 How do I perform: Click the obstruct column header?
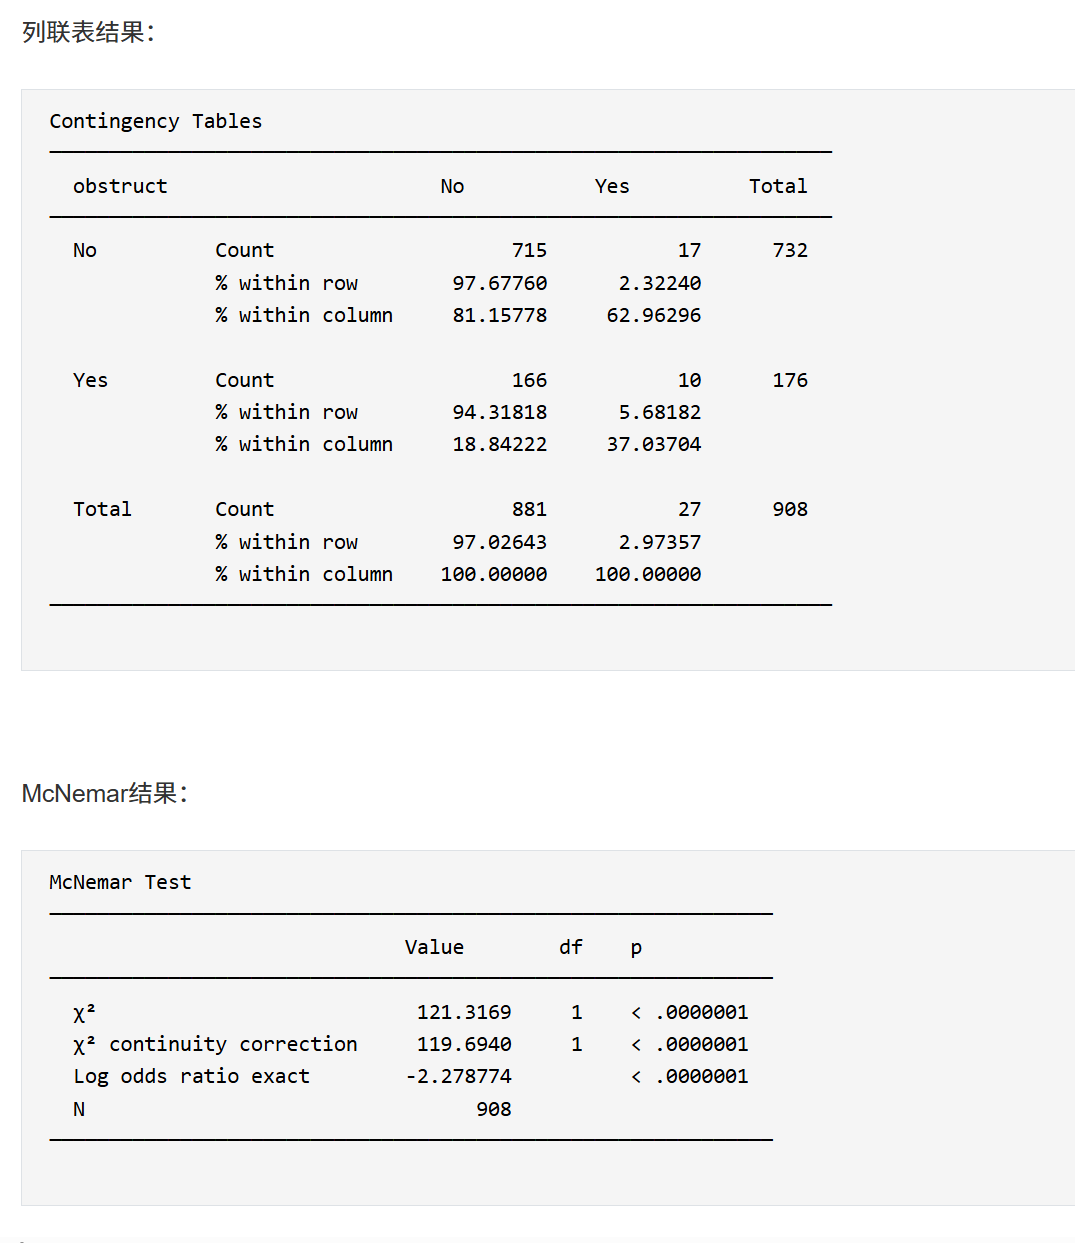tap(120, 186)
